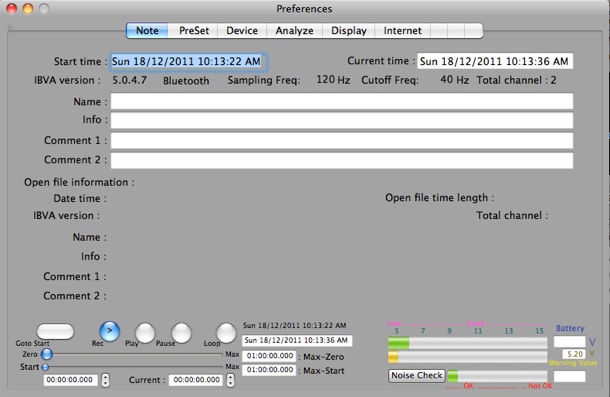Click the Noise Check button
This screenshot has height=397, width=610.
(x=417, y=376)
